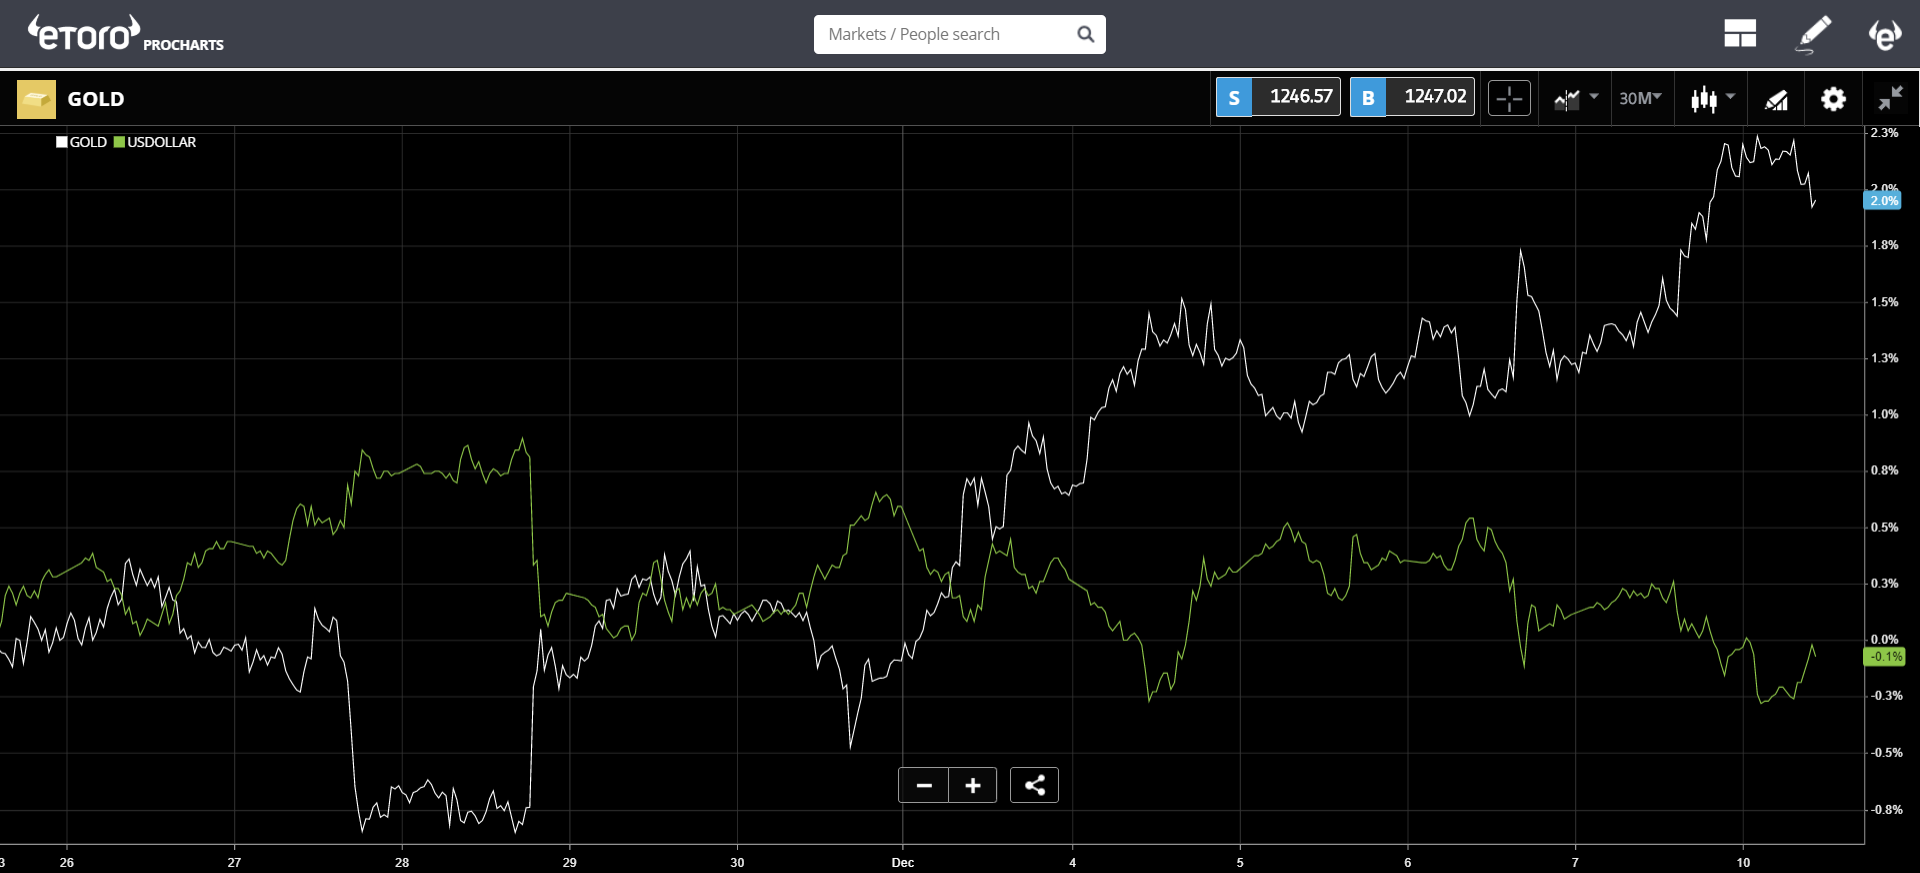1920x873 pixels.
Task: Click the eToro bull logo icon
Action: [x=1885, y=34]
